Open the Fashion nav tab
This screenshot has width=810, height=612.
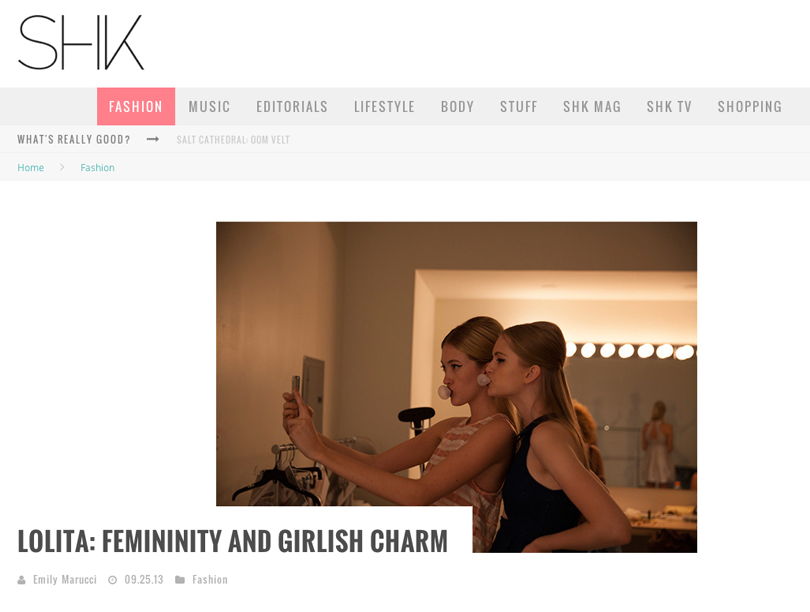tap(136, 106)
